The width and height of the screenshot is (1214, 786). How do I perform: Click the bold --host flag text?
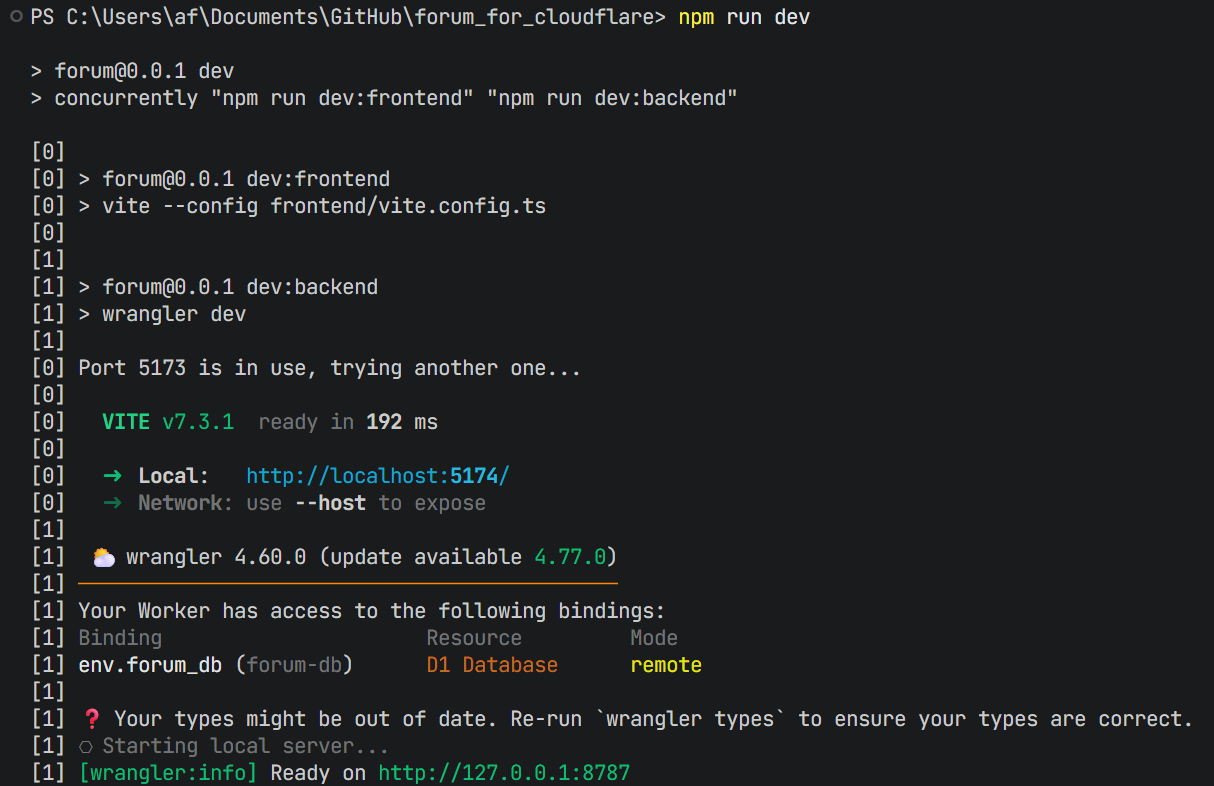(x=330, y=503)
